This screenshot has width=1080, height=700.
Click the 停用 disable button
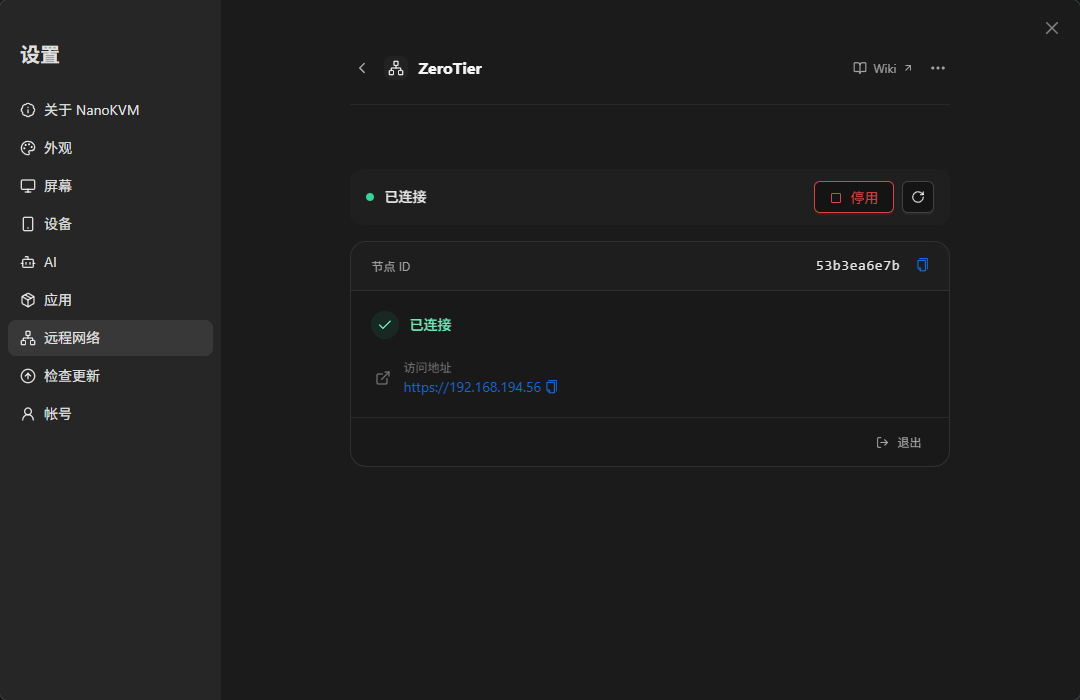[853, 197]
